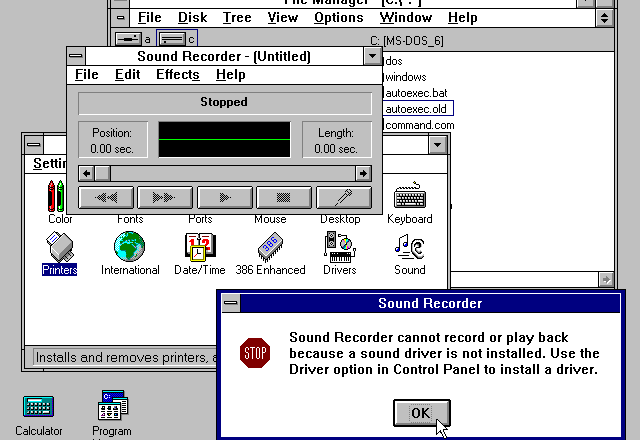Click the Control Panel status bar text
Viewport: 640px width, 440px height.
pos(127,358)
